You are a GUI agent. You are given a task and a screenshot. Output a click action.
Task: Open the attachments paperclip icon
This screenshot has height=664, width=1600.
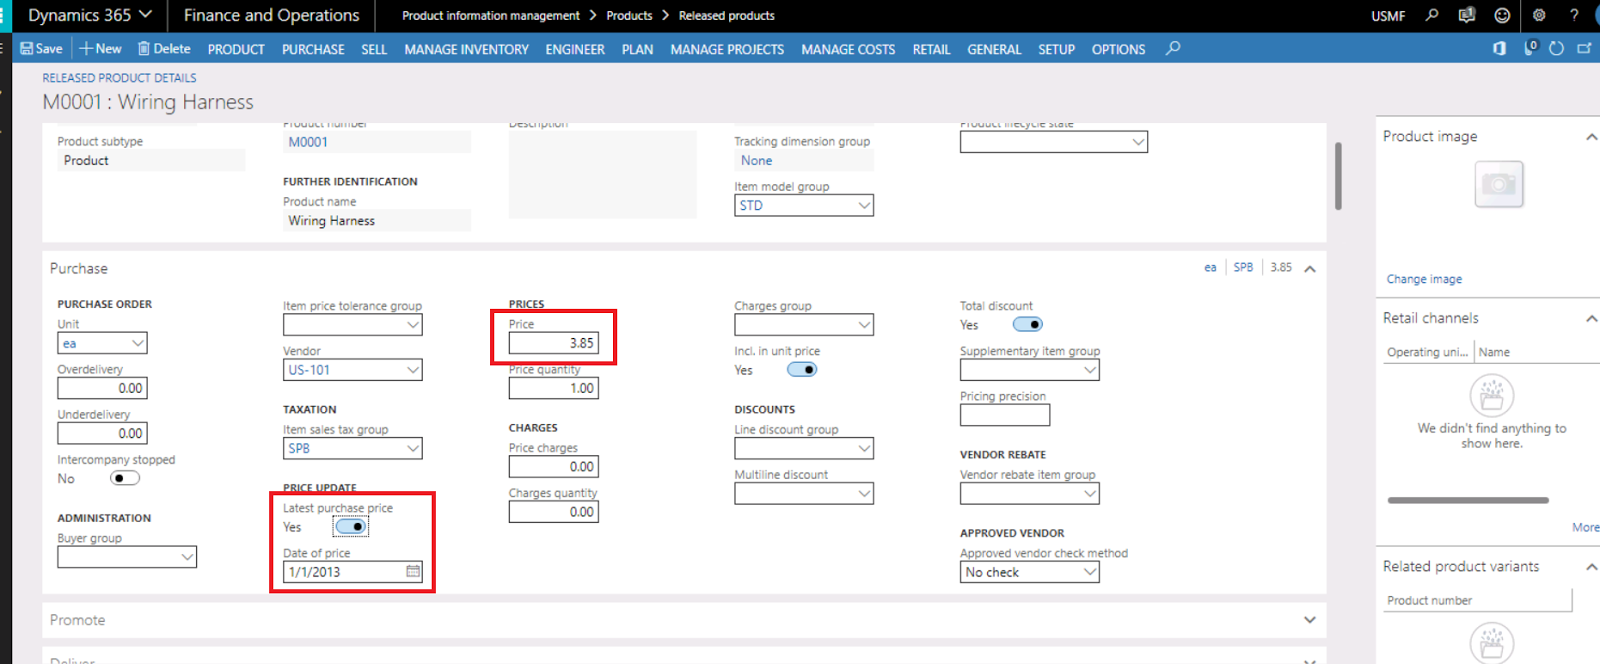point(1530,48)
